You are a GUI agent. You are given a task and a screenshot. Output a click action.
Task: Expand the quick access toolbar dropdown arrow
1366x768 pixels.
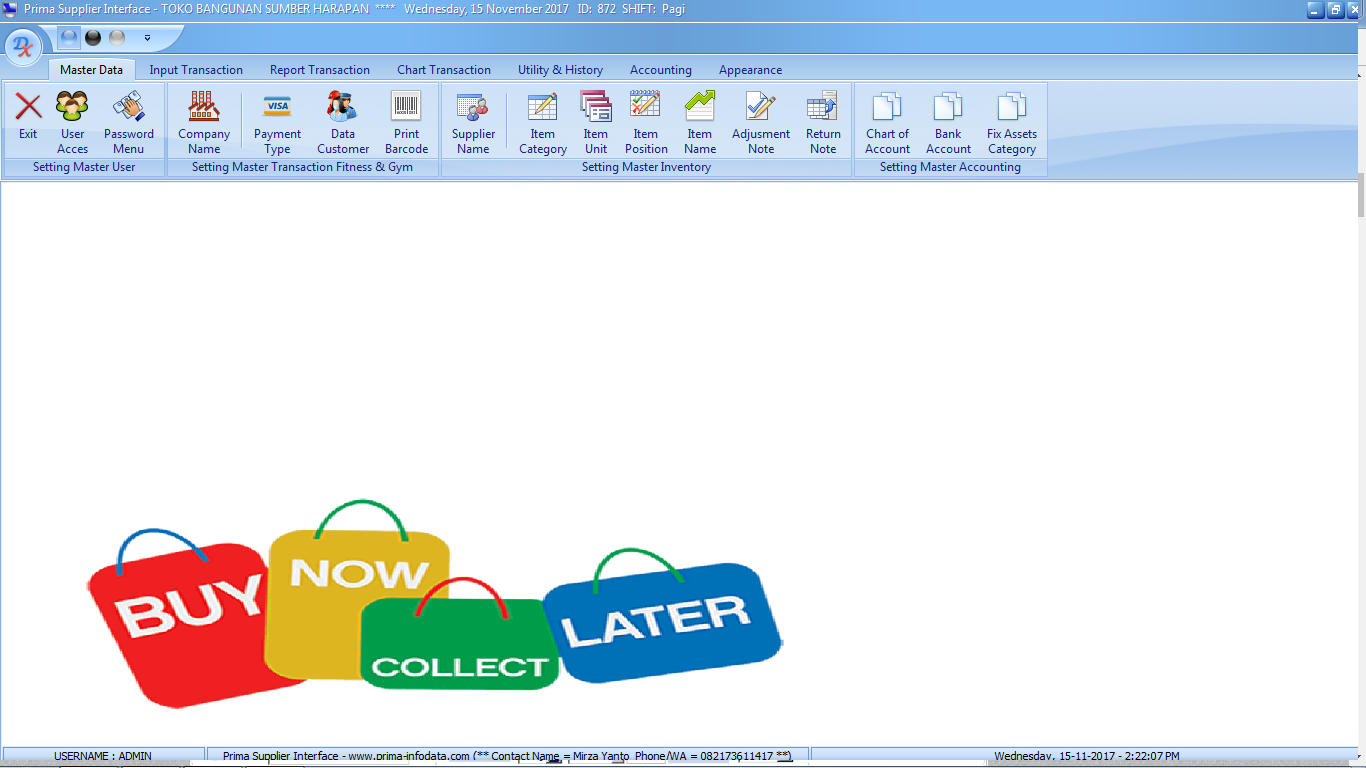click(x=147, y=38)
